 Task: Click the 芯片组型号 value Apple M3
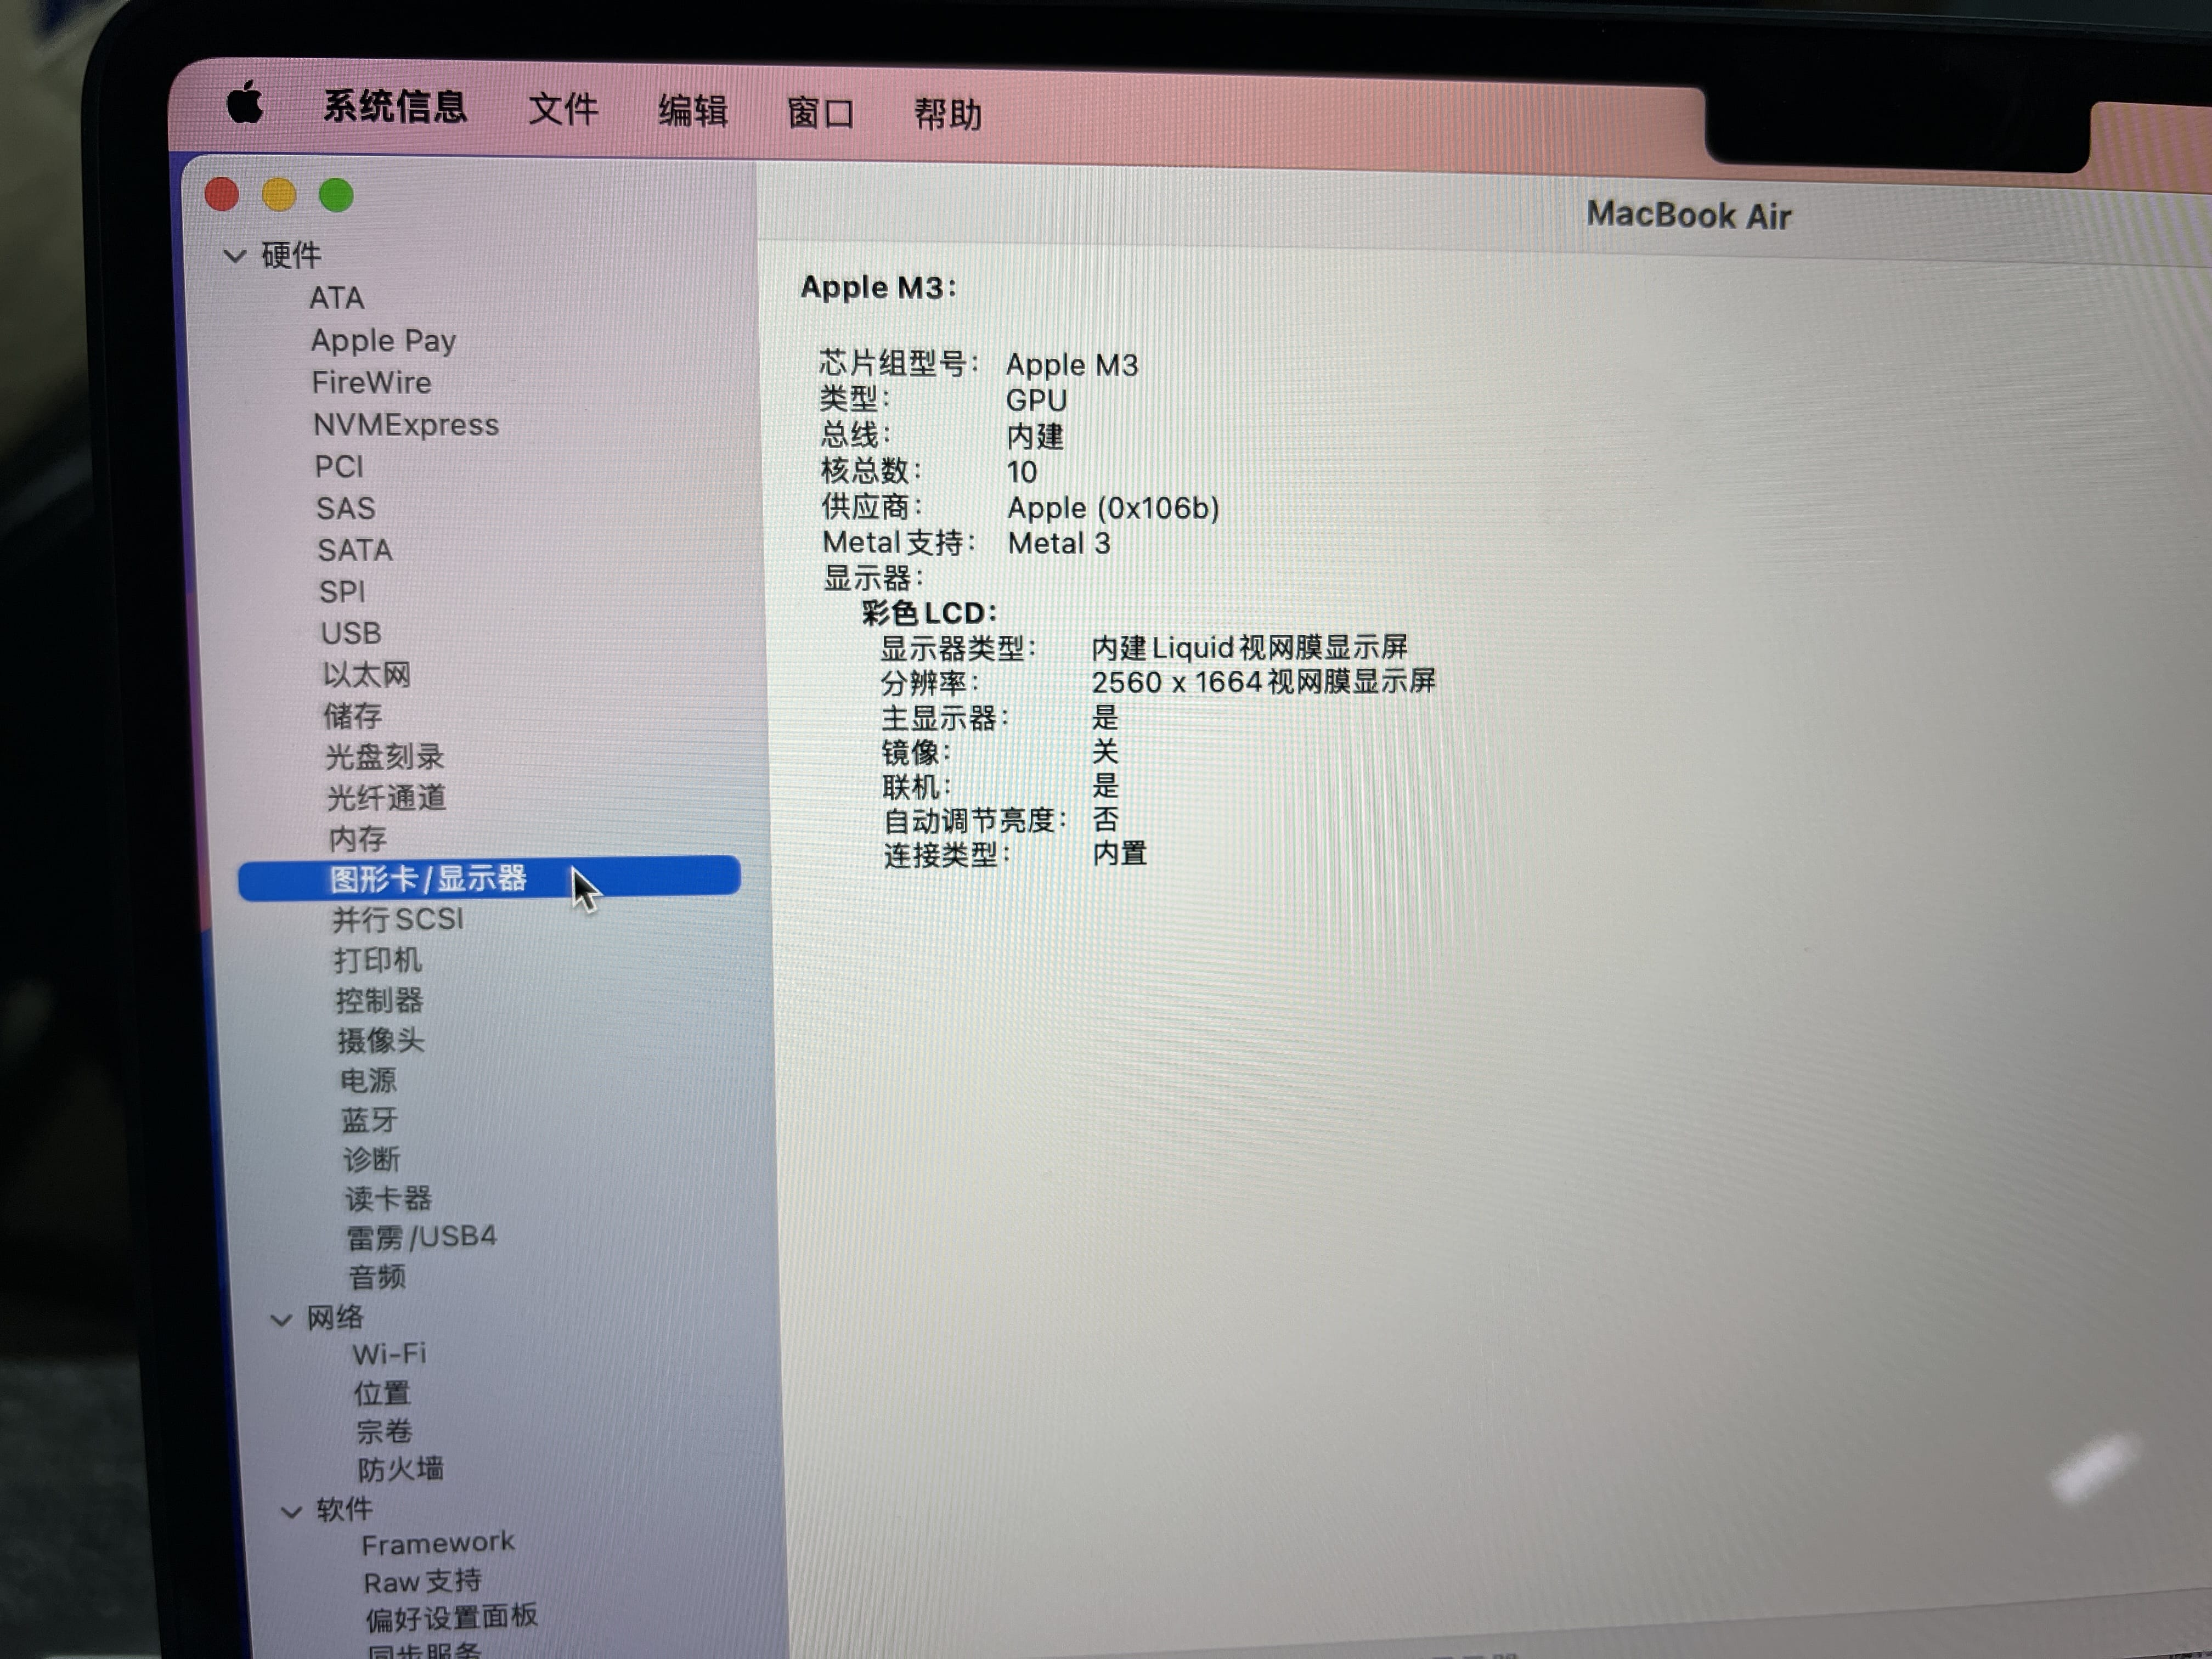pyautogui.click(x=1072, y=365)
